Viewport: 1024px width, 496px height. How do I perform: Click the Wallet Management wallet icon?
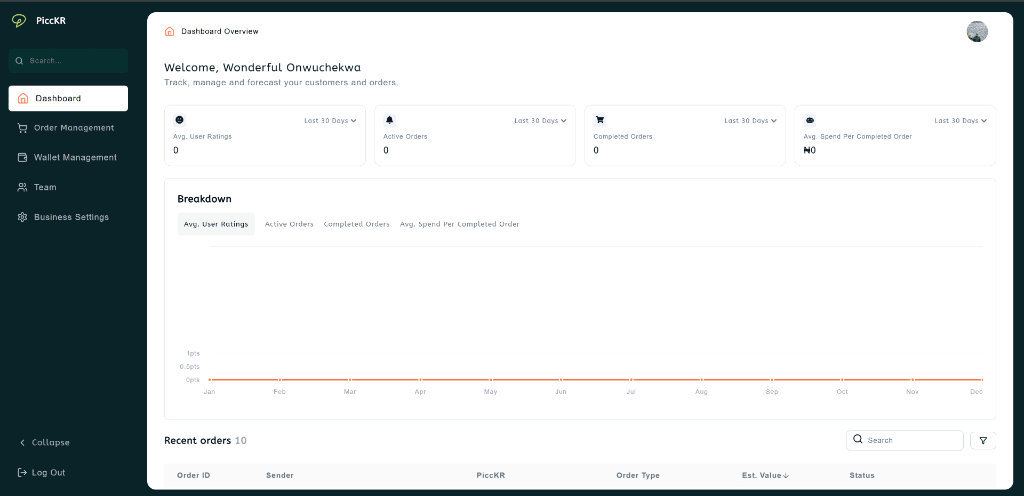click(x=22, y=157)
